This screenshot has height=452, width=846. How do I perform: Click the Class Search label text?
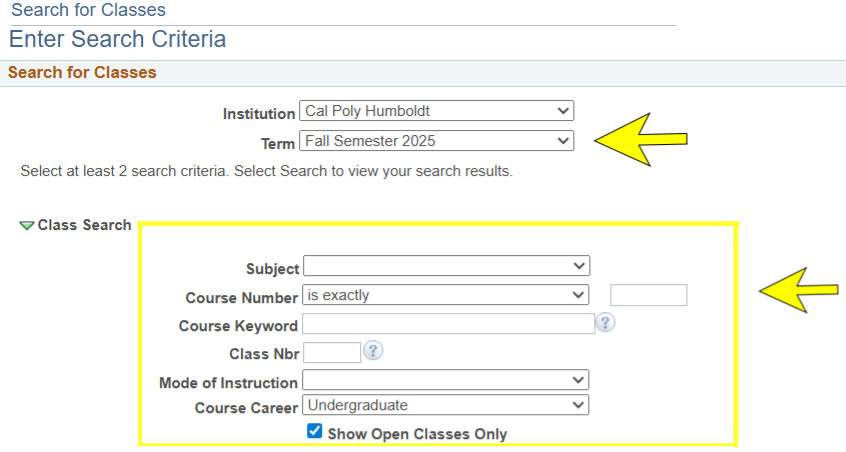pyautogui.click(x=84, y=225)
